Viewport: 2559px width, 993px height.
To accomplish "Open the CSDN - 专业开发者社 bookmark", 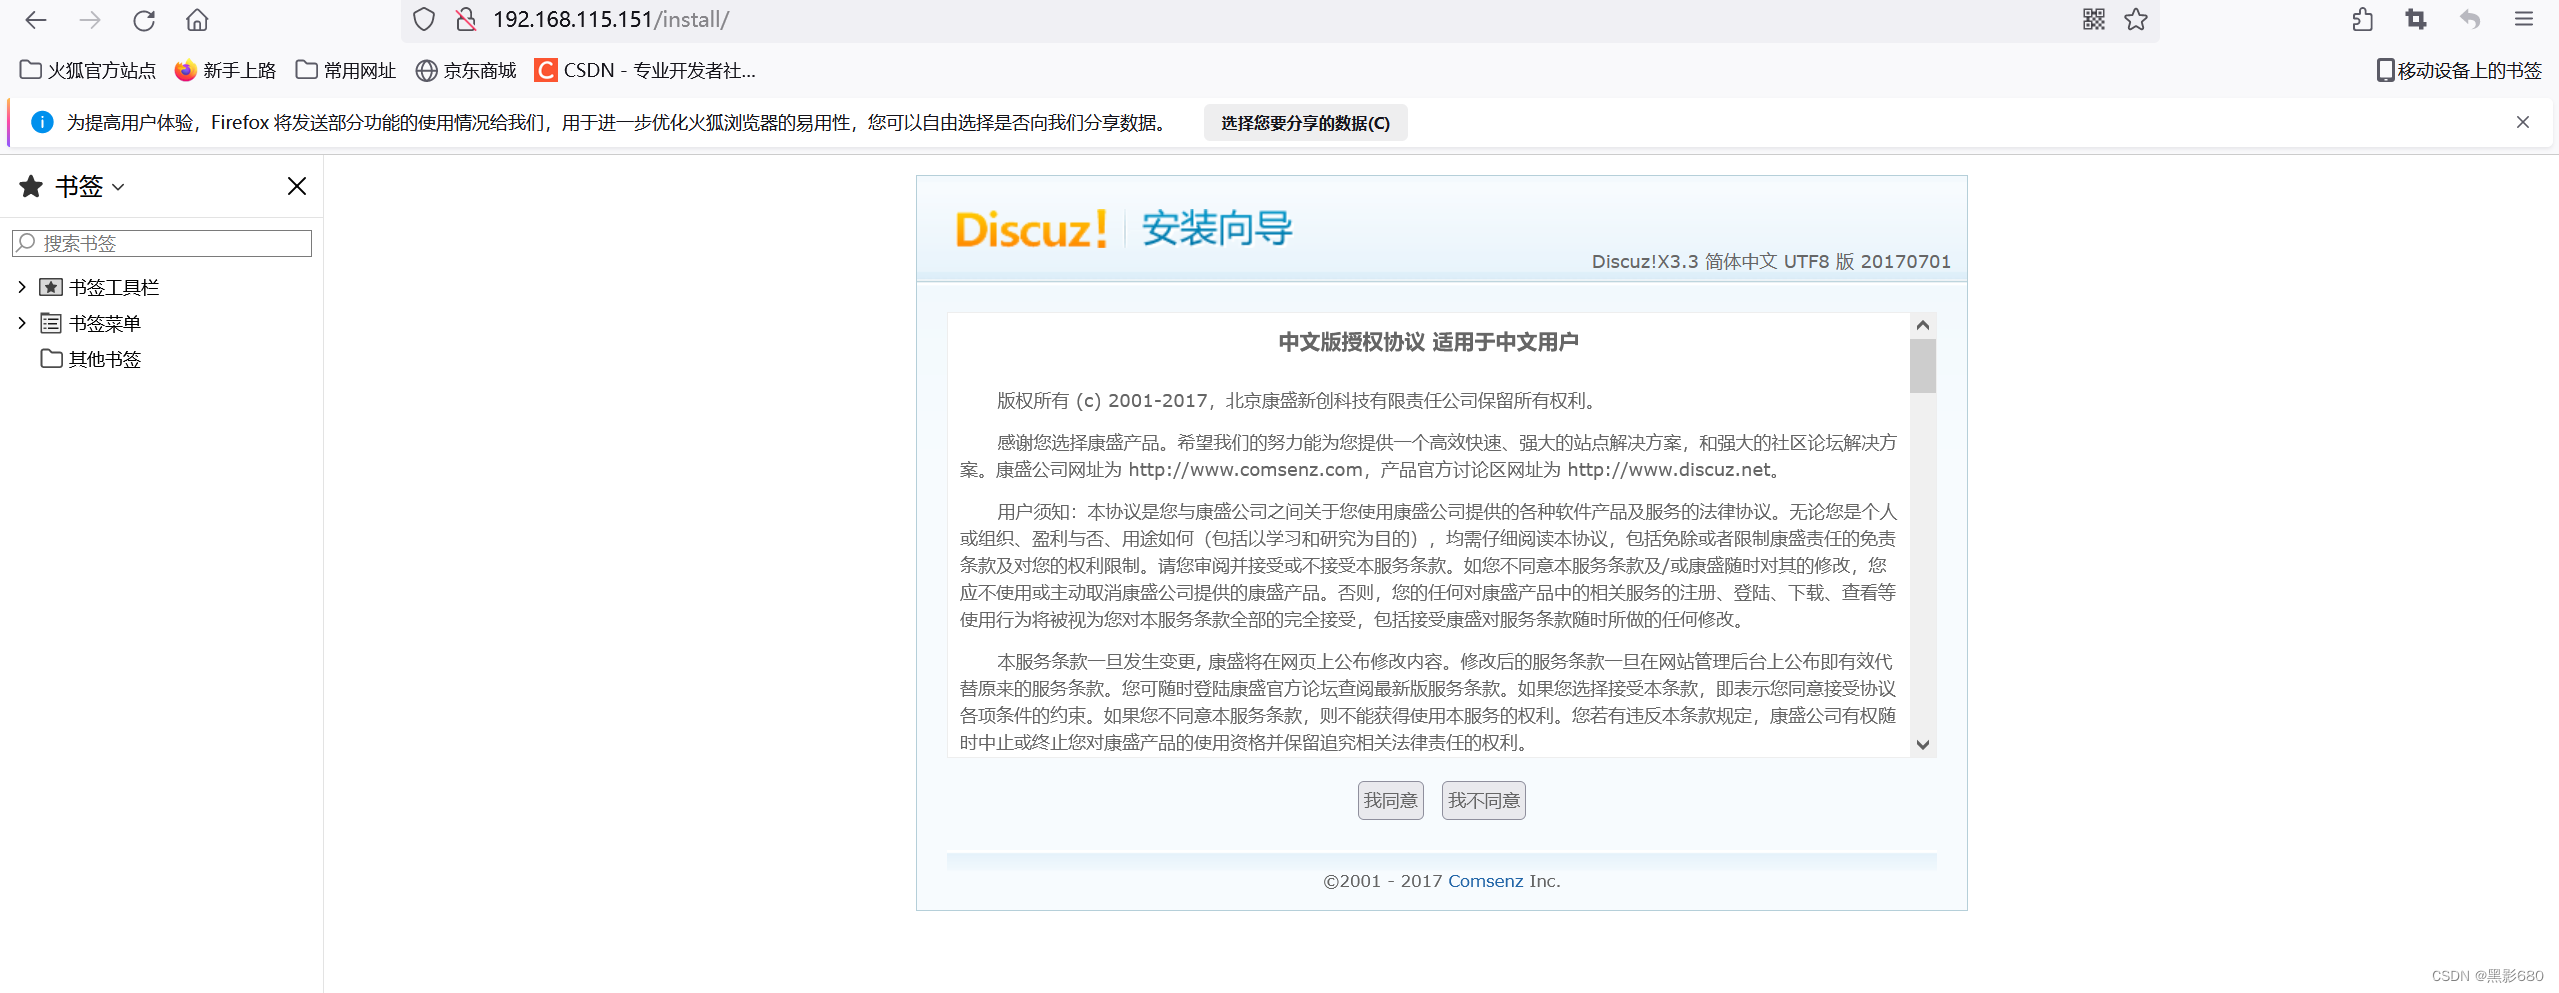I will 646,70.
